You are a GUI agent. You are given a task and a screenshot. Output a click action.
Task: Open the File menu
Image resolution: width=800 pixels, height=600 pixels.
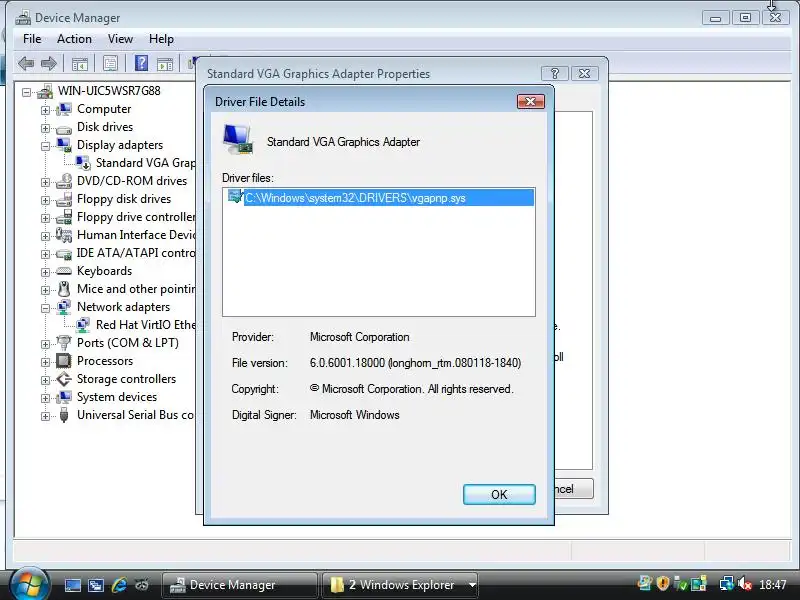[32, 39]
